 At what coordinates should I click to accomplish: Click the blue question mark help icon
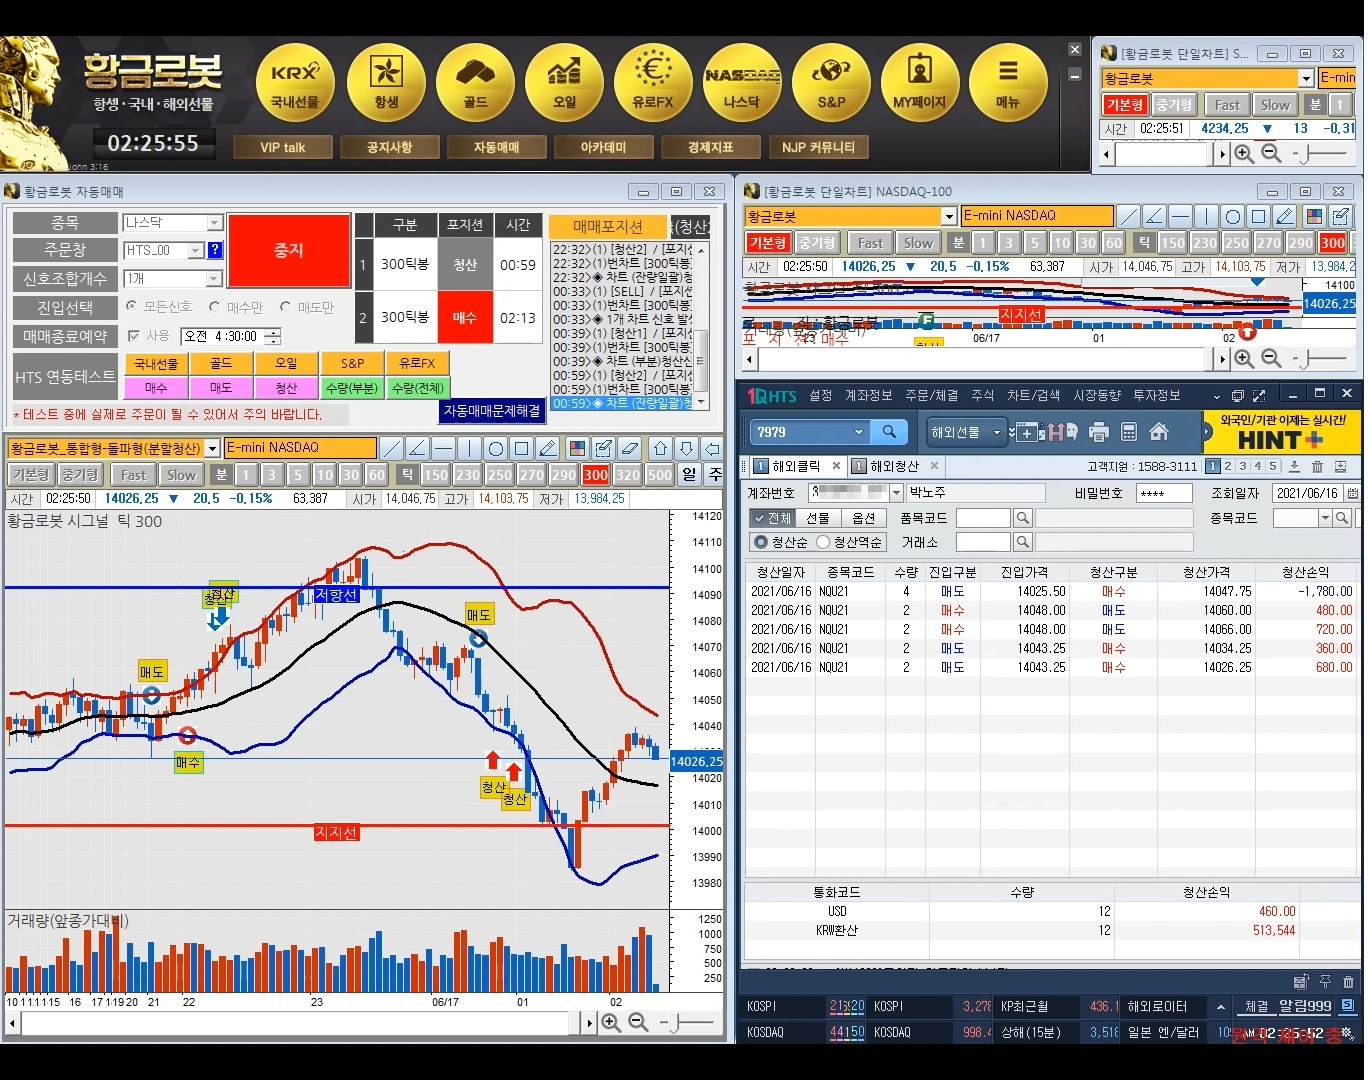[215, 250]
